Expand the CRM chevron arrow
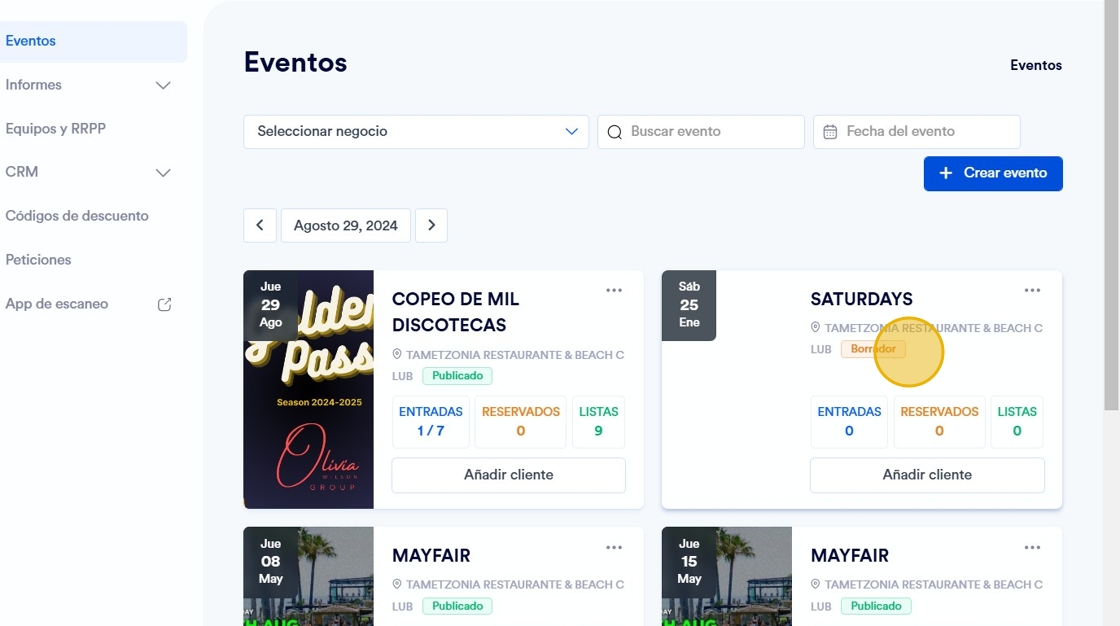Image resolution: width=1120 pixels, height=626 pixels. (163, 173)
